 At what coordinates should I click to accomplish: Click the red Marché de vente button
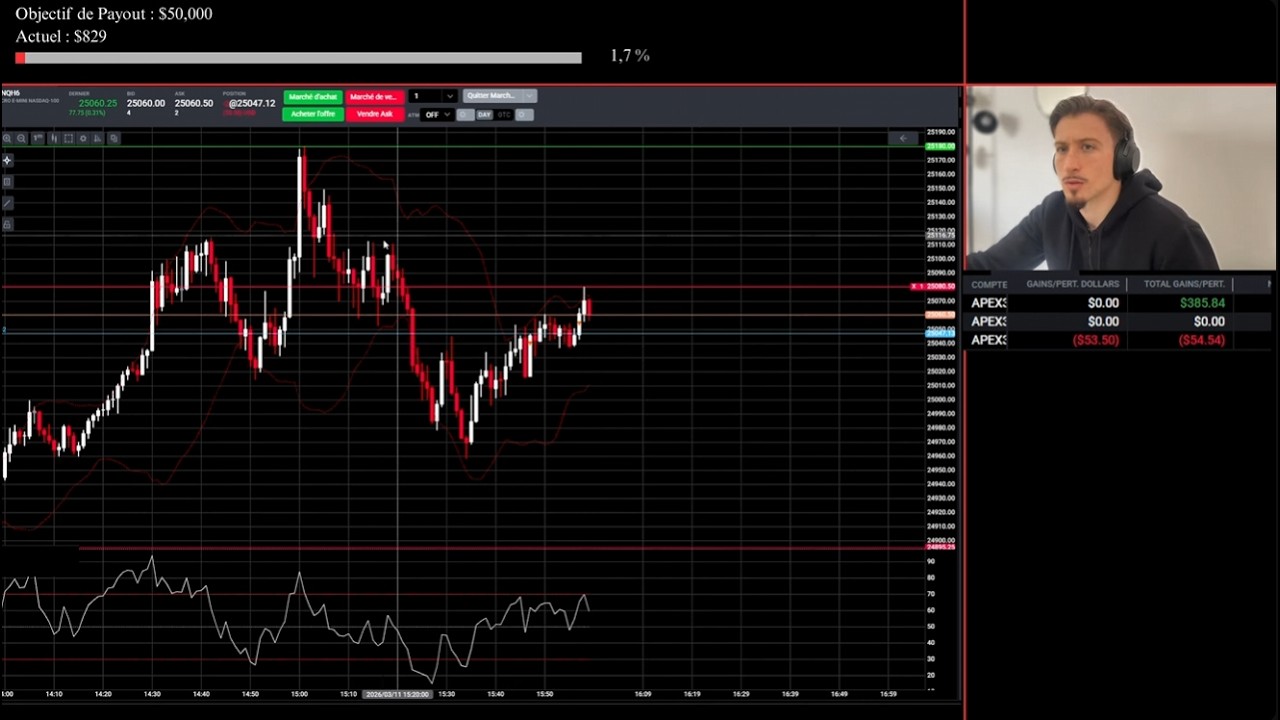click(x=374, y=97)
